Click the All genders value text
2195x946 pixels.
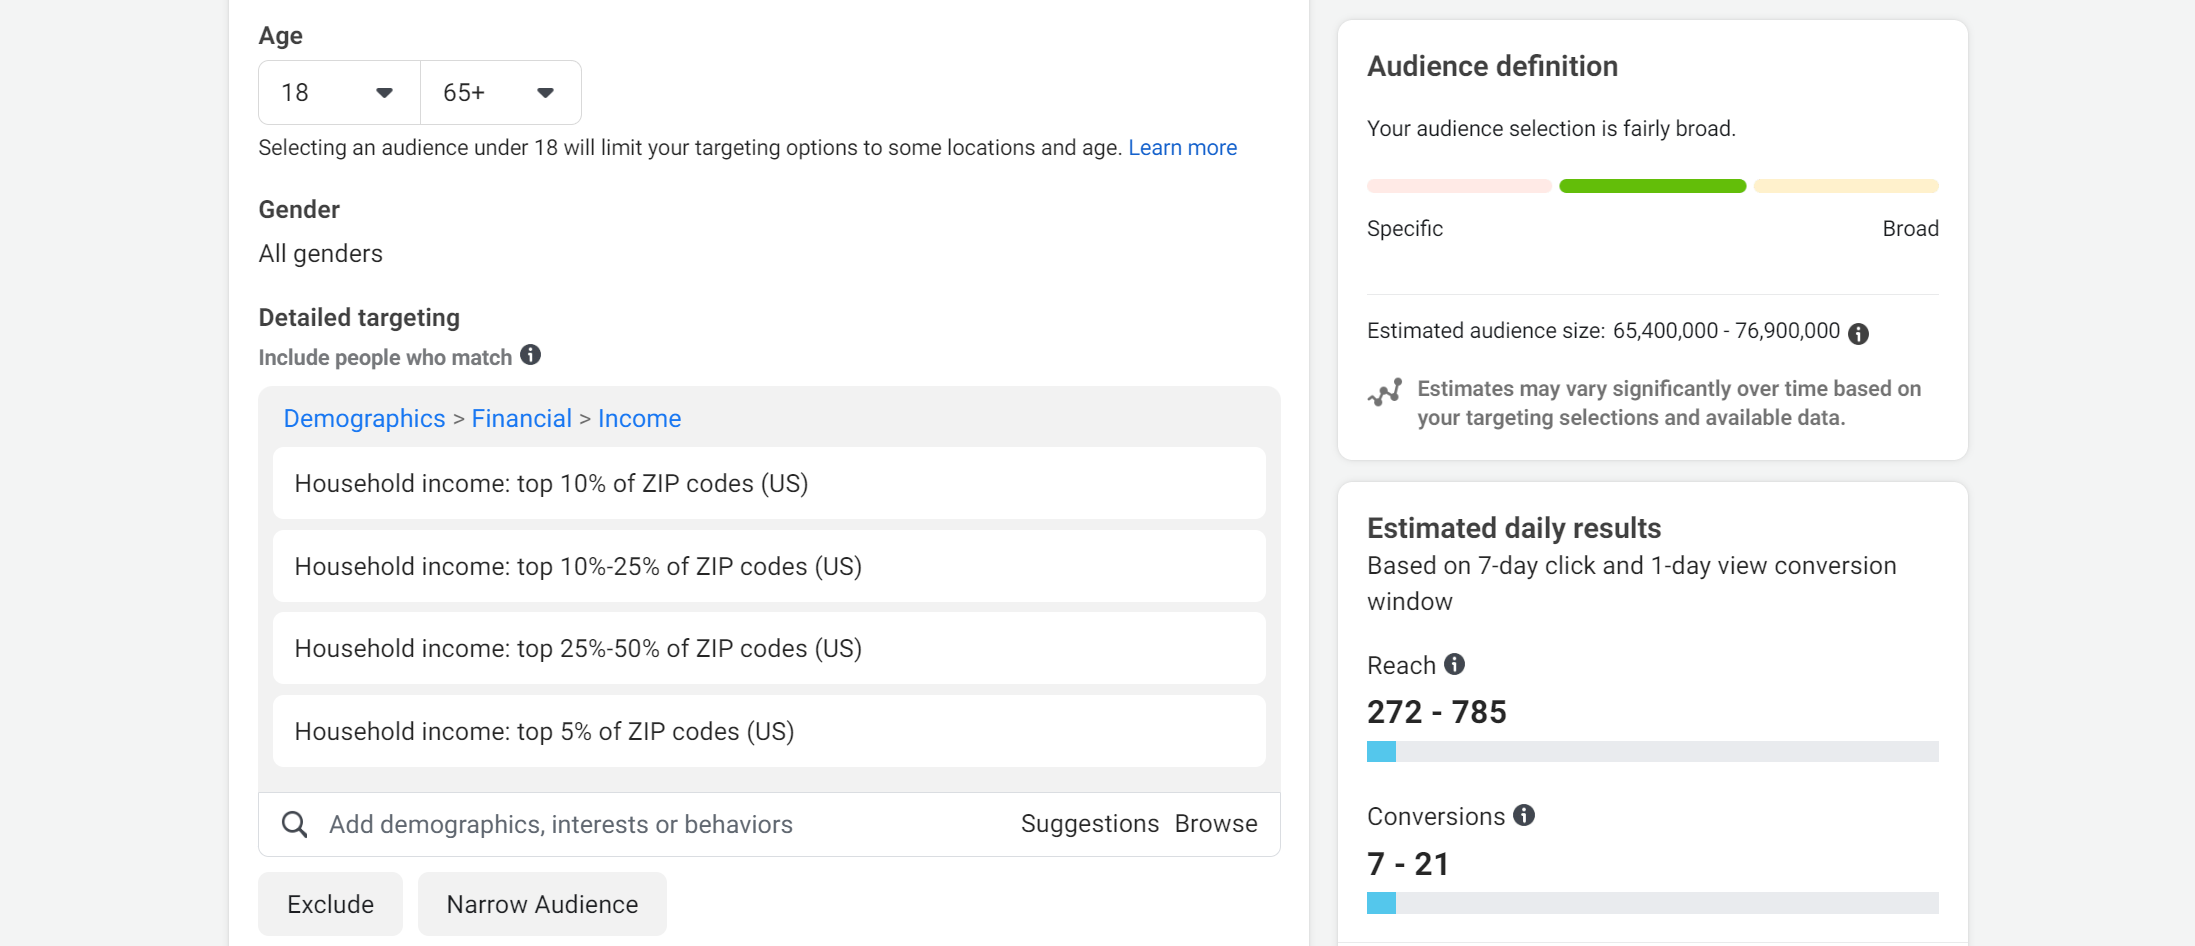pos(320,254)
